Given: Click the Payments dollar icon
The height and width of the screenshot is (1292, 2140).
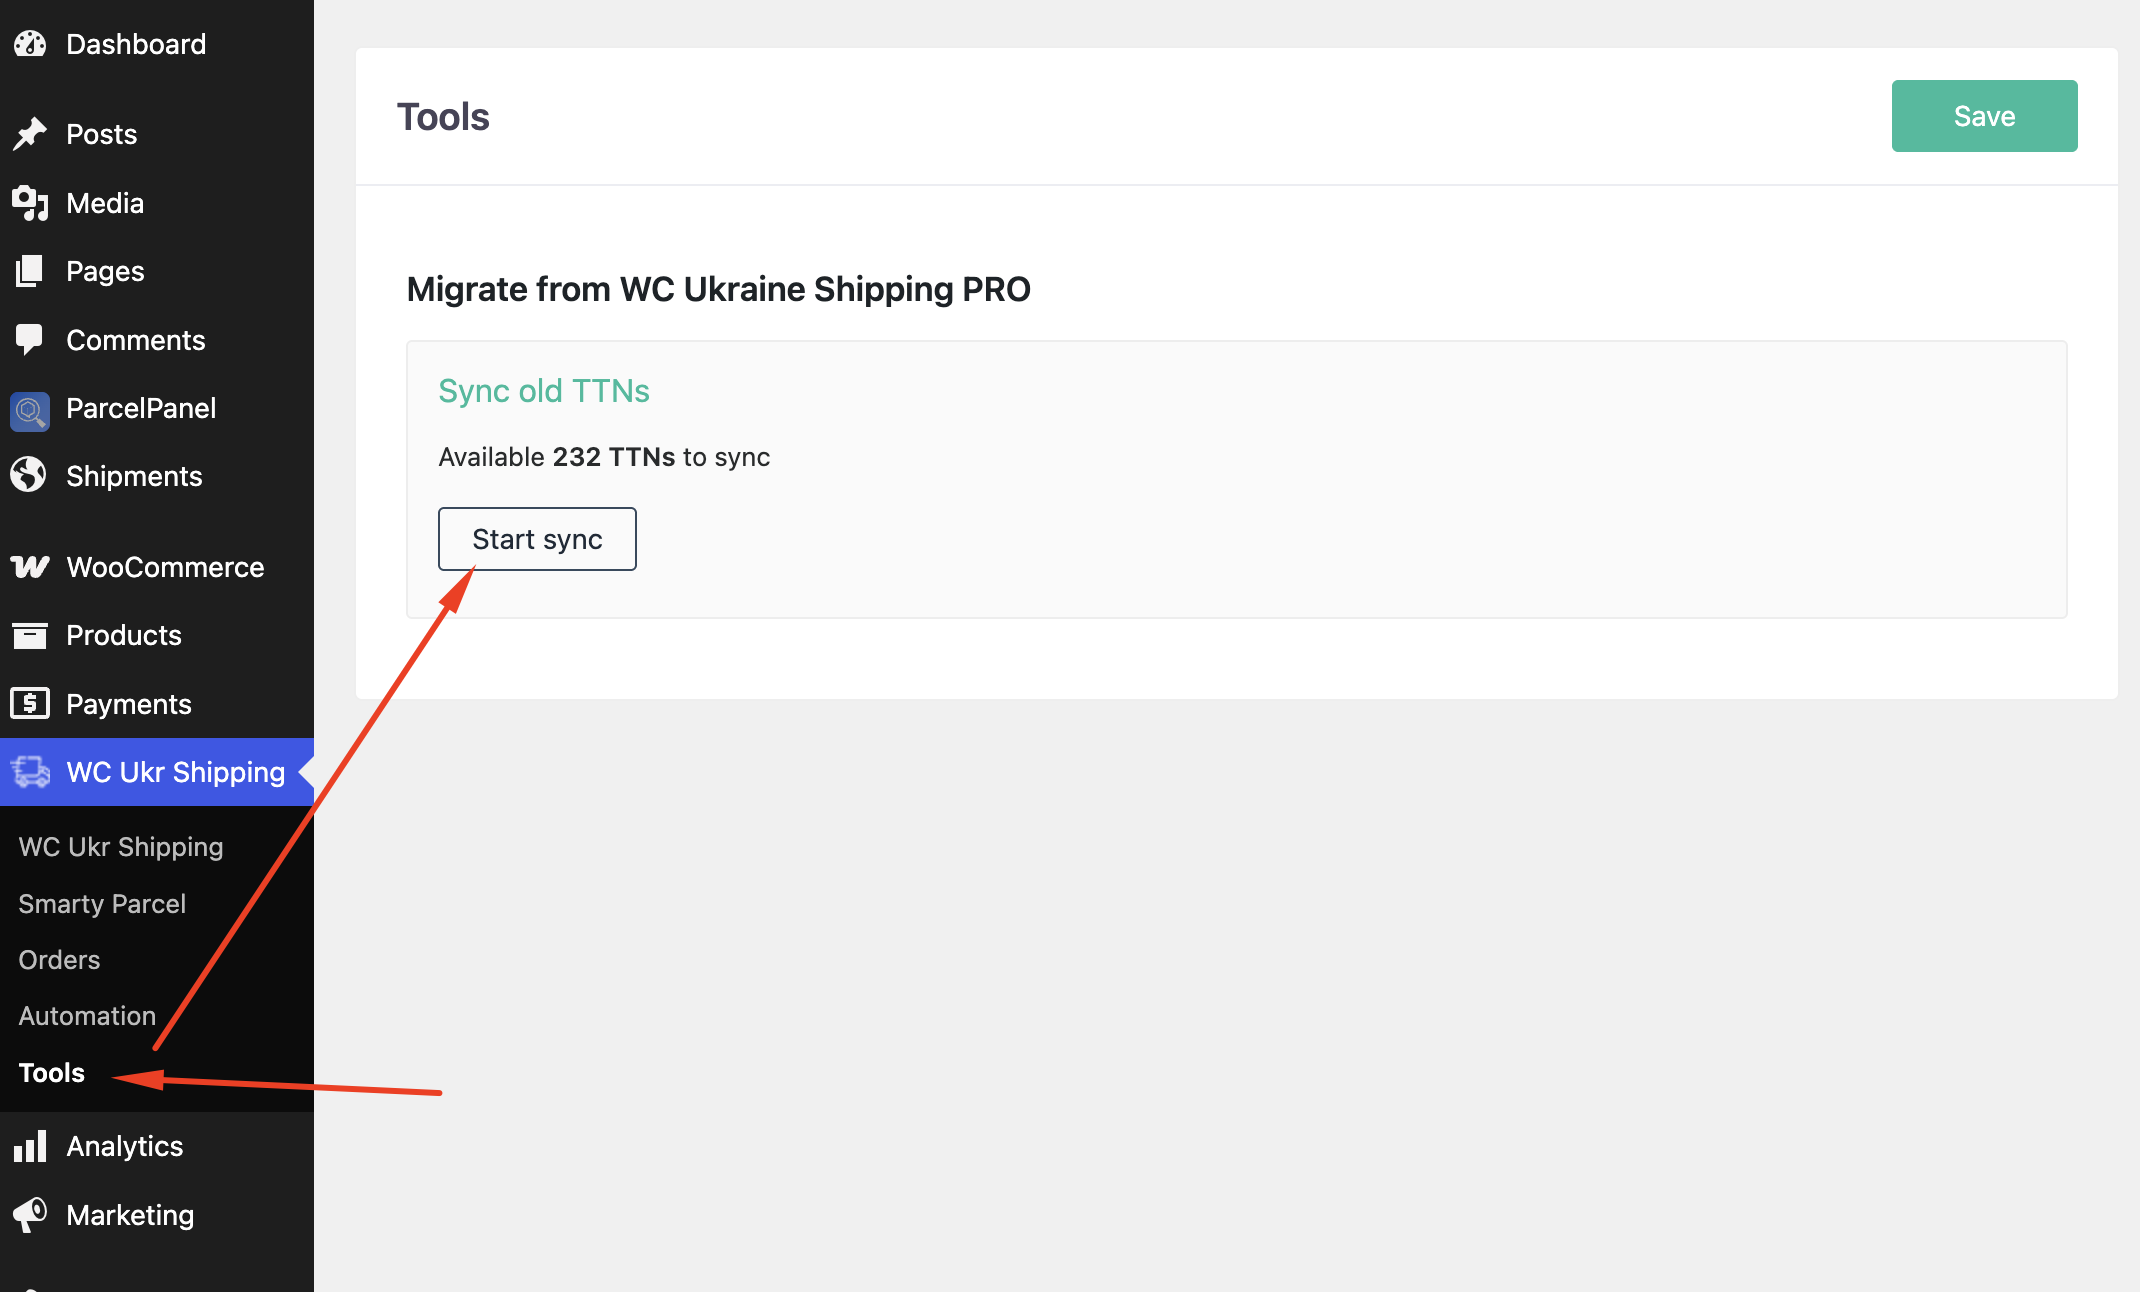Looking at the screenshot, I should 30,704.
